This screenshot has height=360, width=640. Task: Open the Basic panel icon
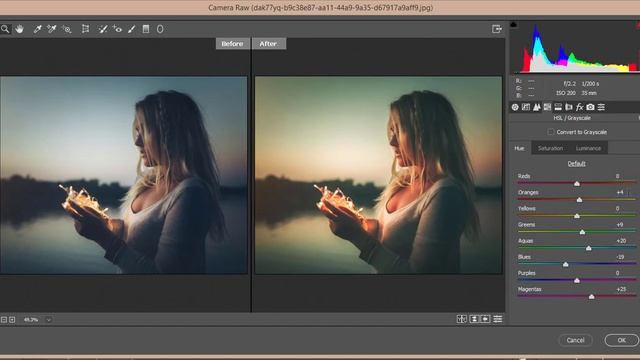[515, 107]
